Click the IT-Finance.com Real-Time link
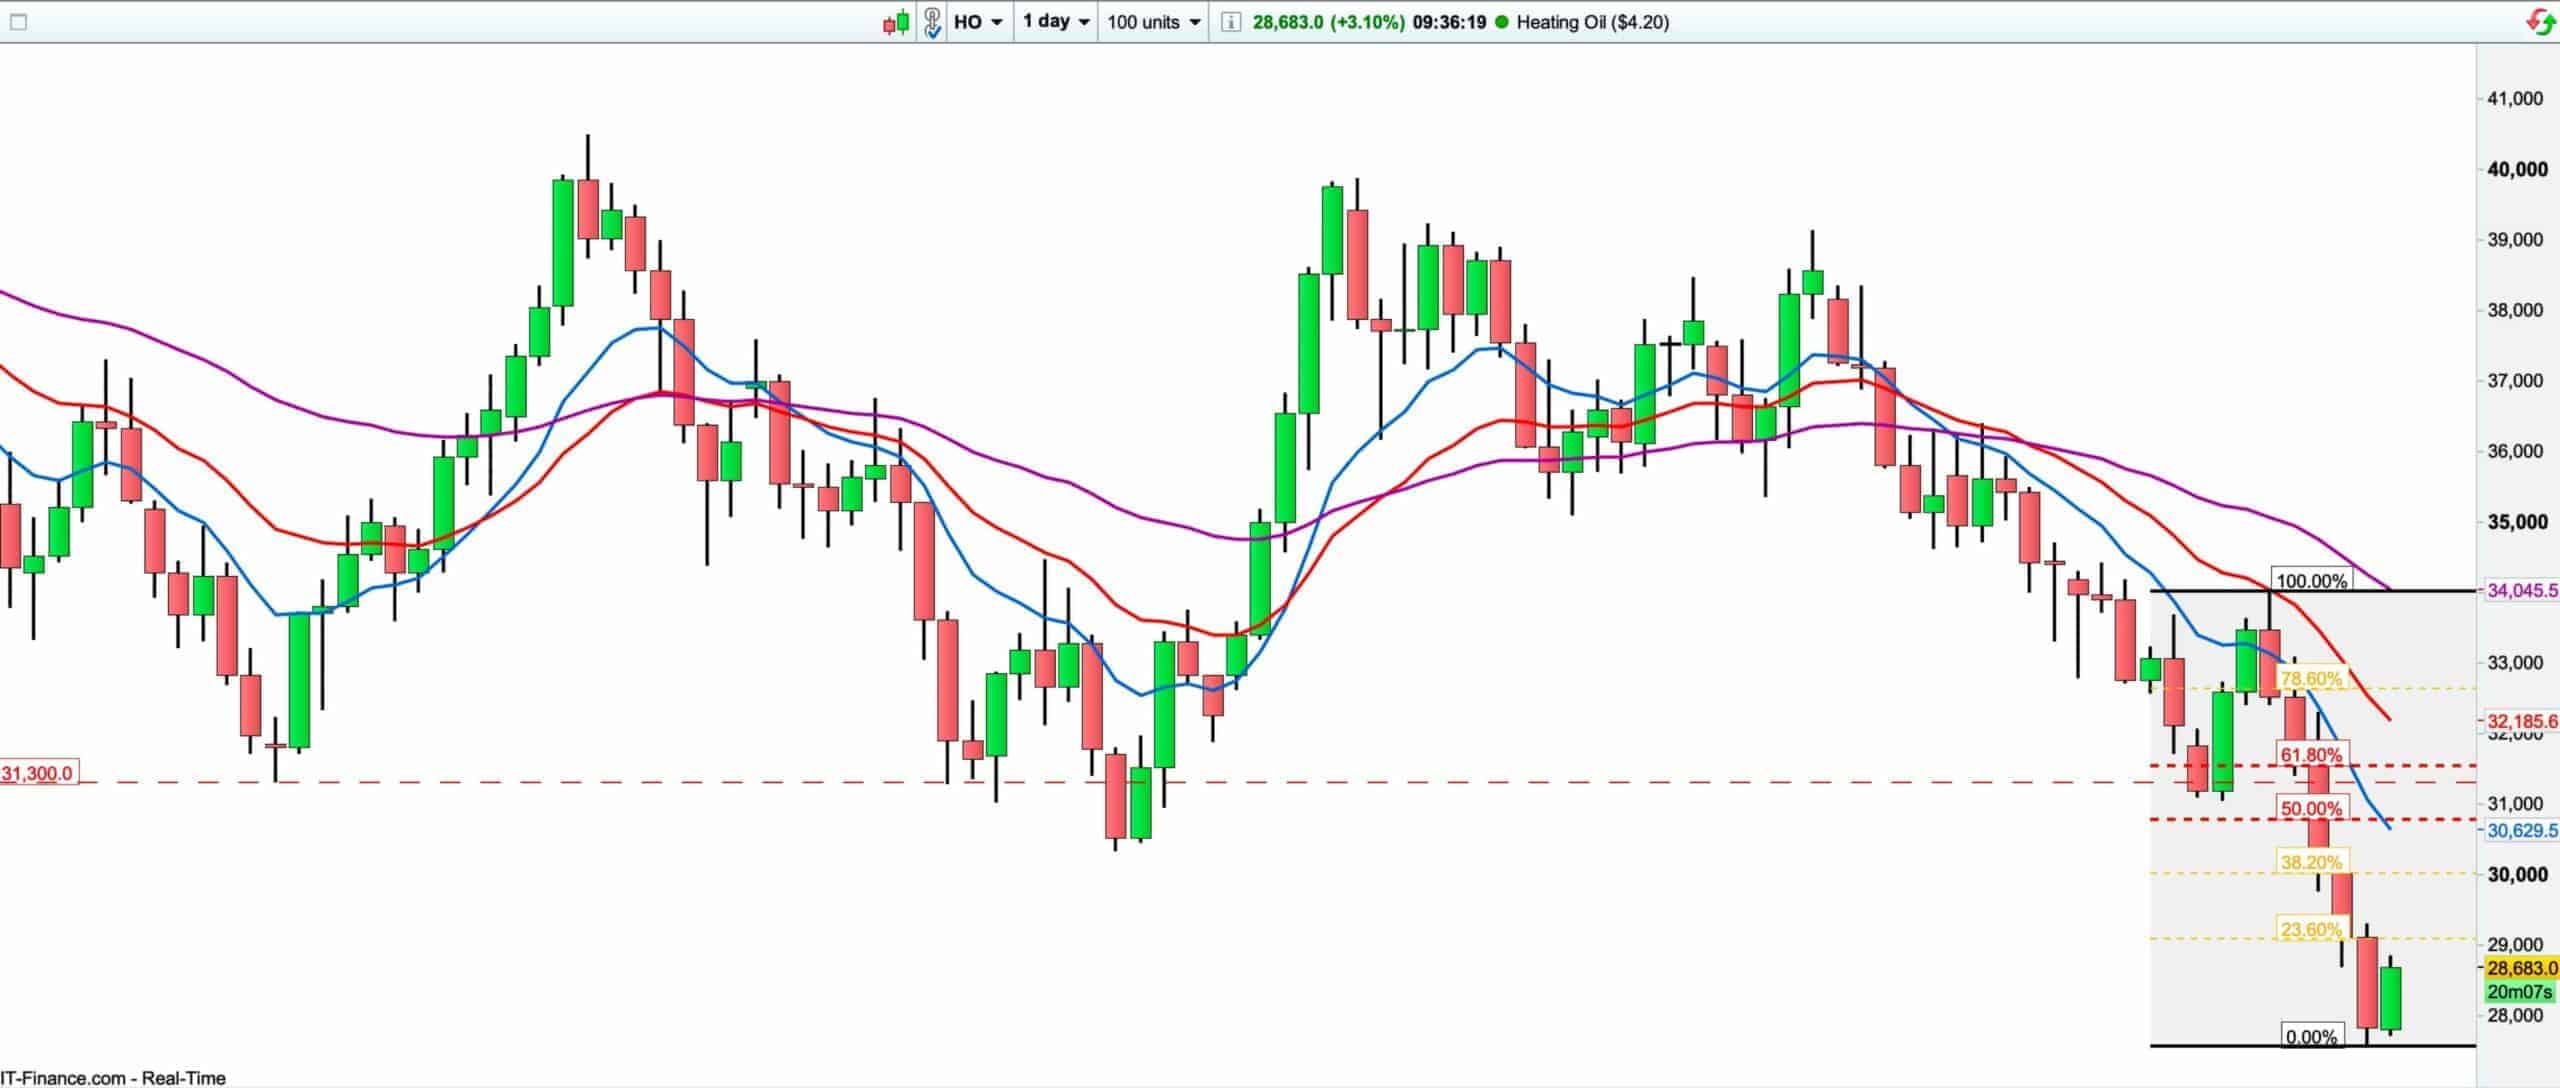This screenshot has width=2560, height=1088. click(113, 1078)
